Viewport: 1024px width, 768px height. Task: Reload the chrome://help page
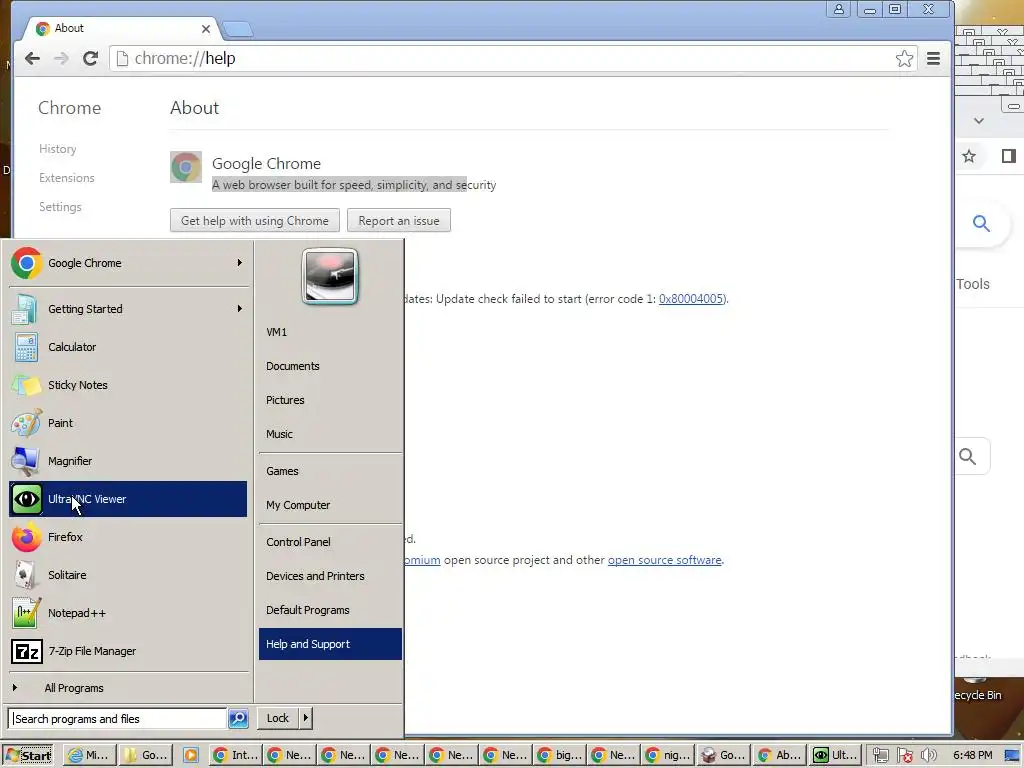[x=90, y=59]
